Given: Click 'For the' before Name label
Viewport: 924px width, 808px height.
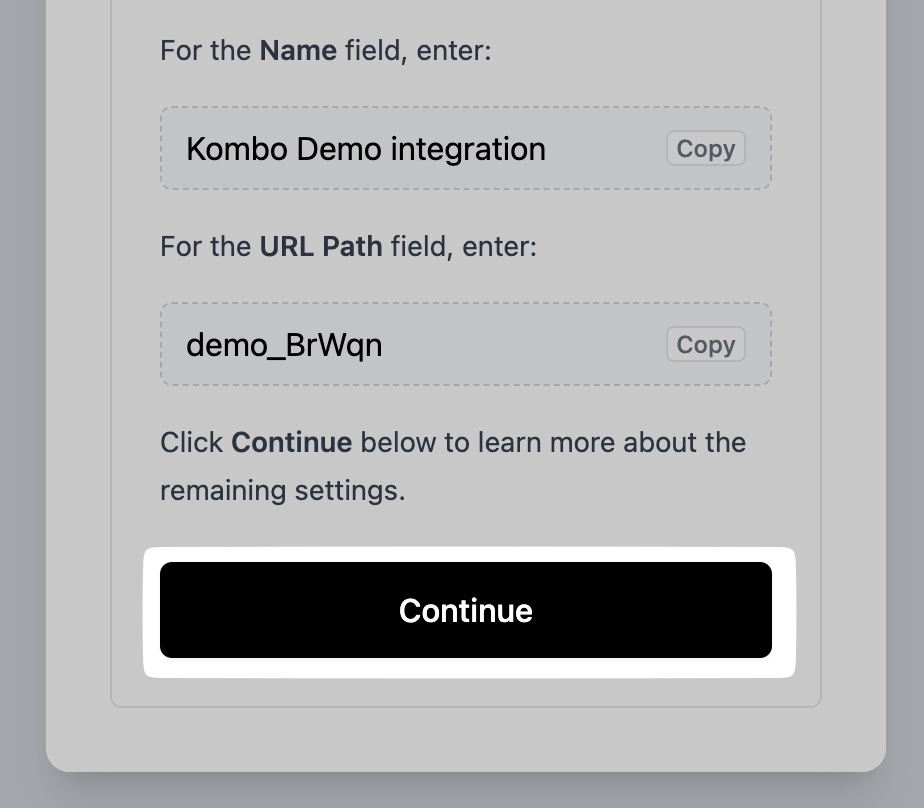Looking at the screenshot, I should pyautogui.click(x=206, y=50).
